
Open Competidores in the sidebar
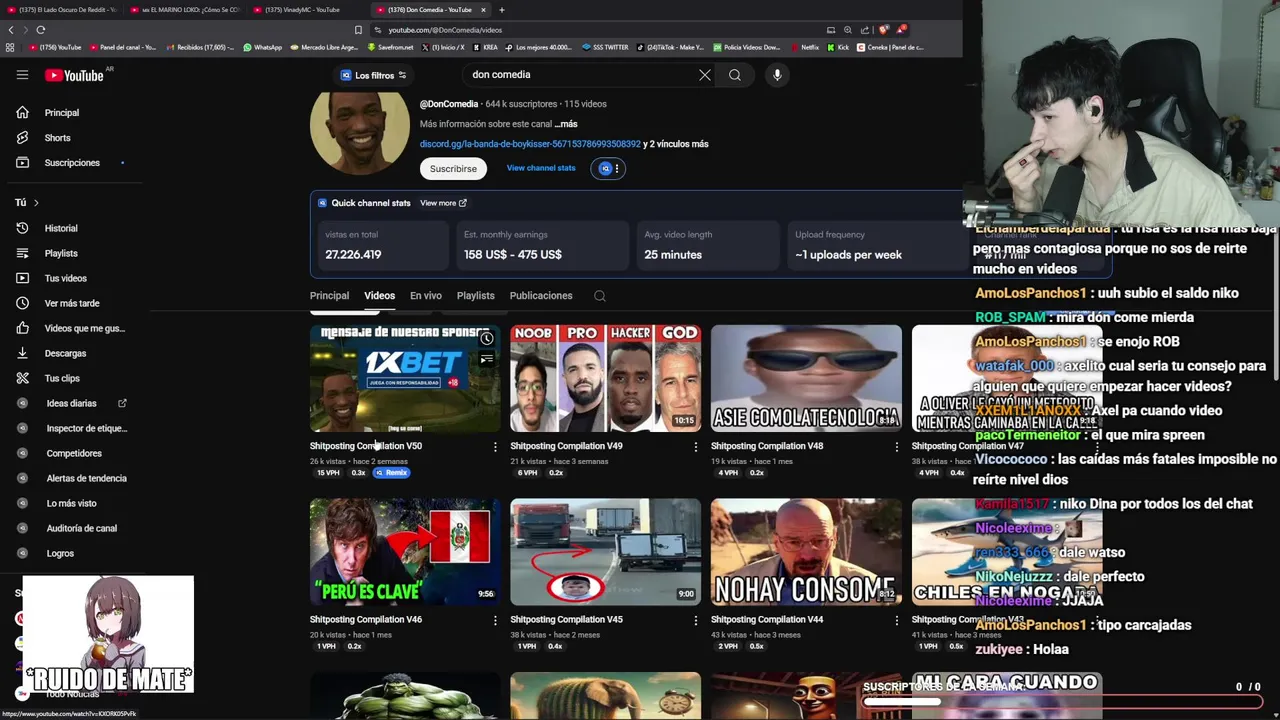click(74, 453)
